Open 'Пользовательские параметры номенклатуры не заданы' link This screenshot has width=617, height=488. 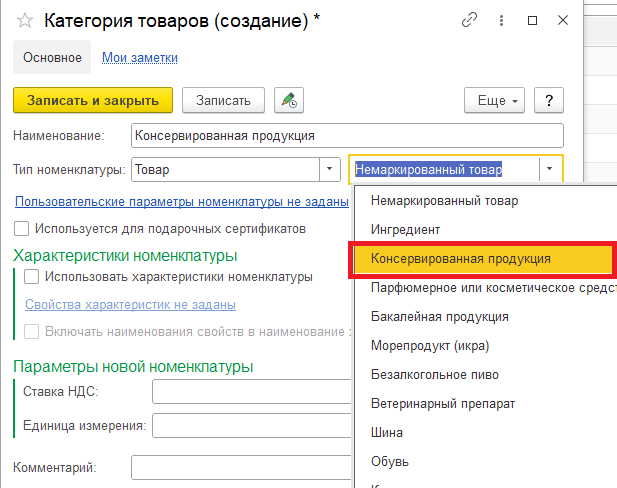pos(181,201)
